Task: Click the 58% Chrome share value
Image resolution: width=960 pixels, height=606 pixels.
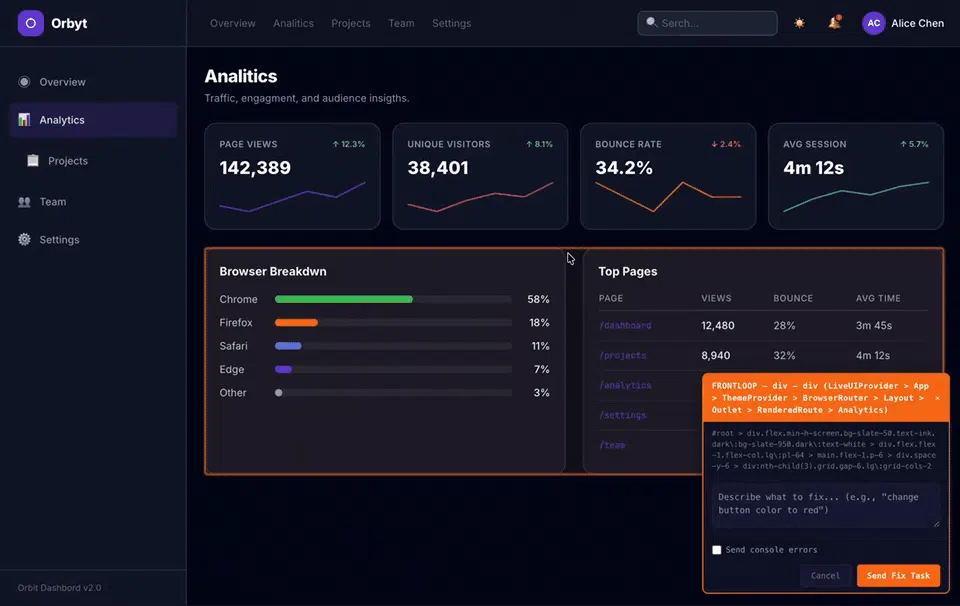Action: (538, 299)
